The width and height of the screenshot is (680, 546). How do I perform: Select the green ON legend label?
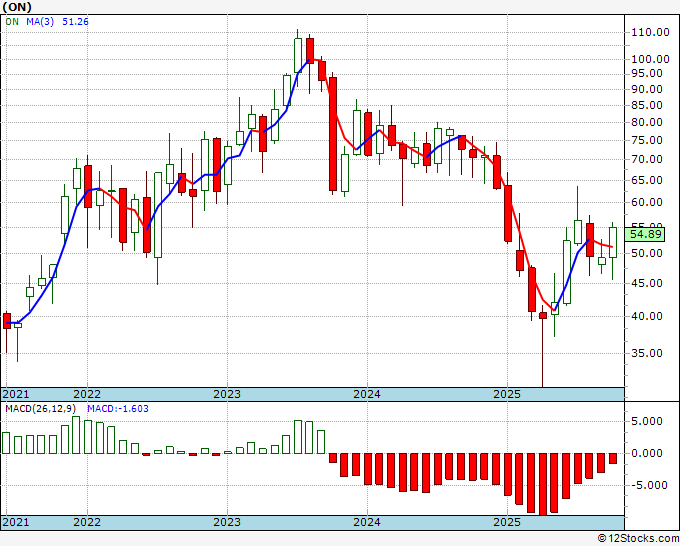click(x=12, y=22)
